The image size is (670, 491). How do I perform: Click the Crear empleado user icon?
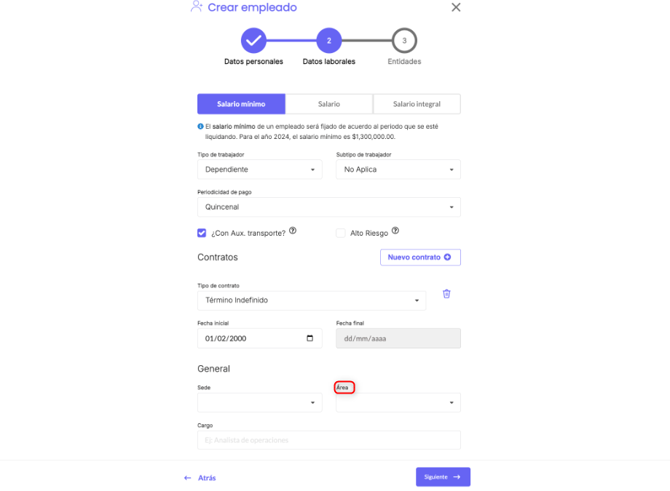click(x=196, y=7)
